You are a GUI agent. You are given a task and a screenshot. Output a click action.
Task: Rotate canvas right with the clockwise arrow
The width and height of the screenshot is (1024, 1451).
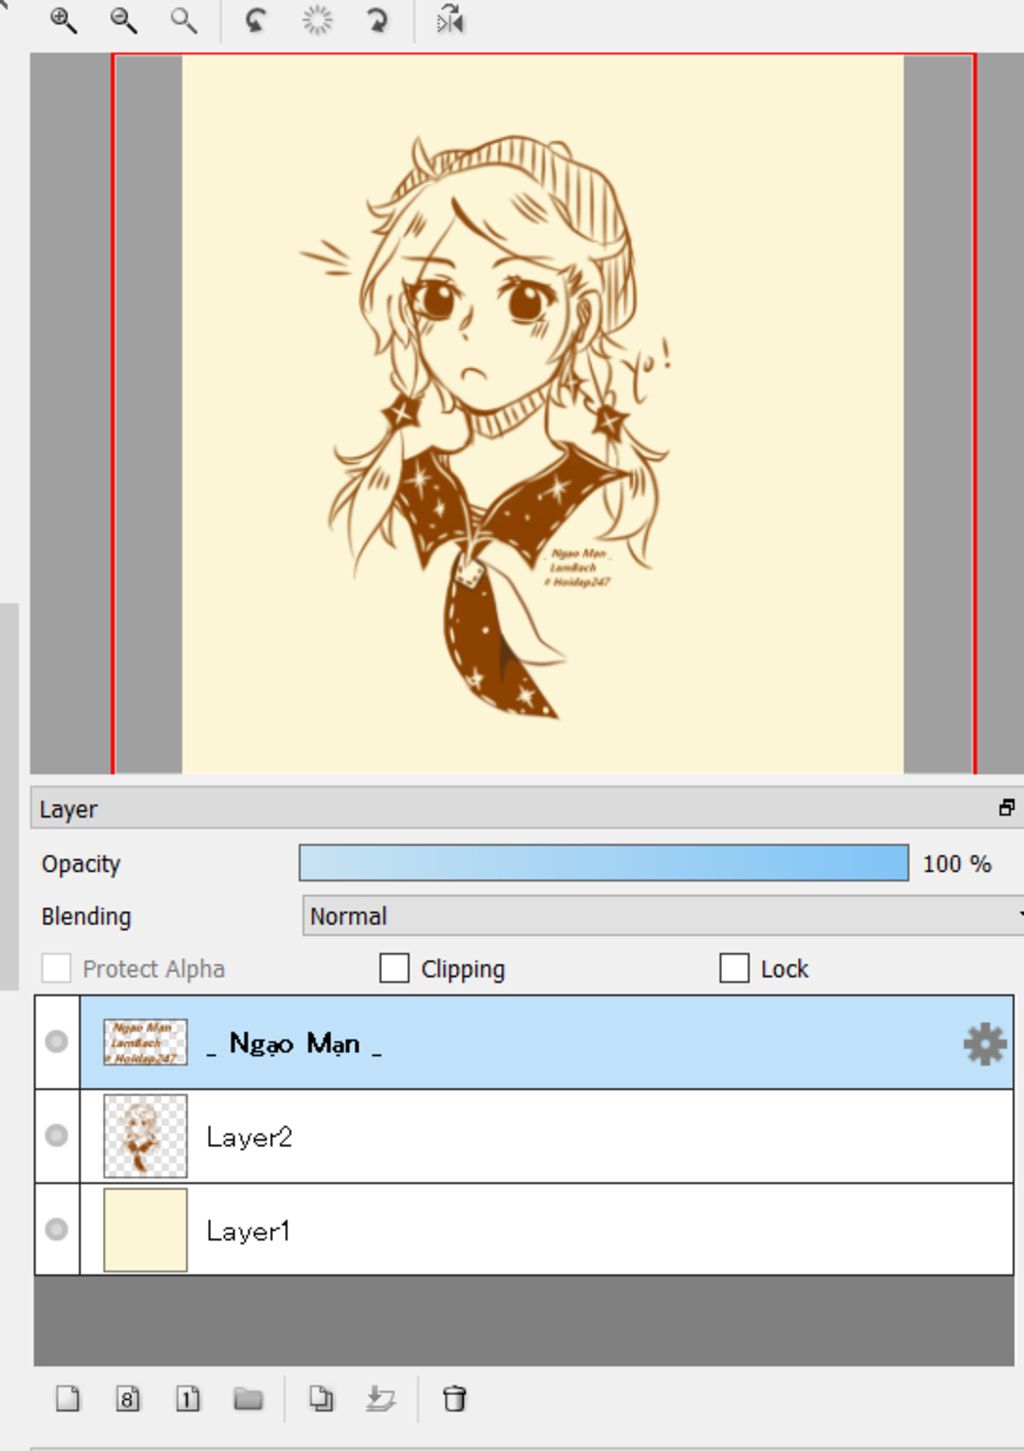378,20
